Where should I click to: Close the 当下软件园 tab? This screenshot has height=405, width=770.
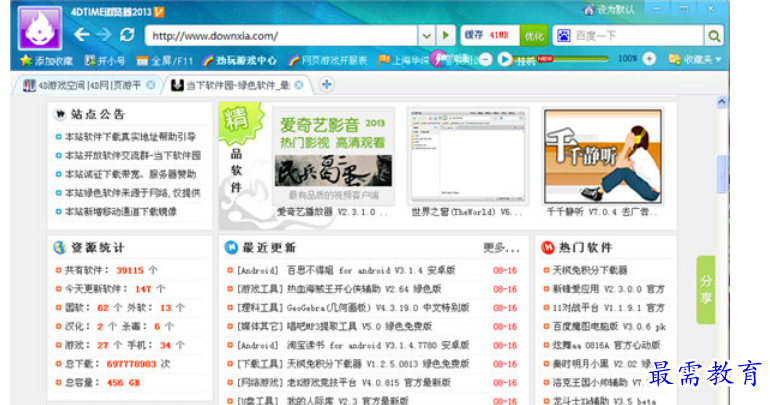(299, 85)
